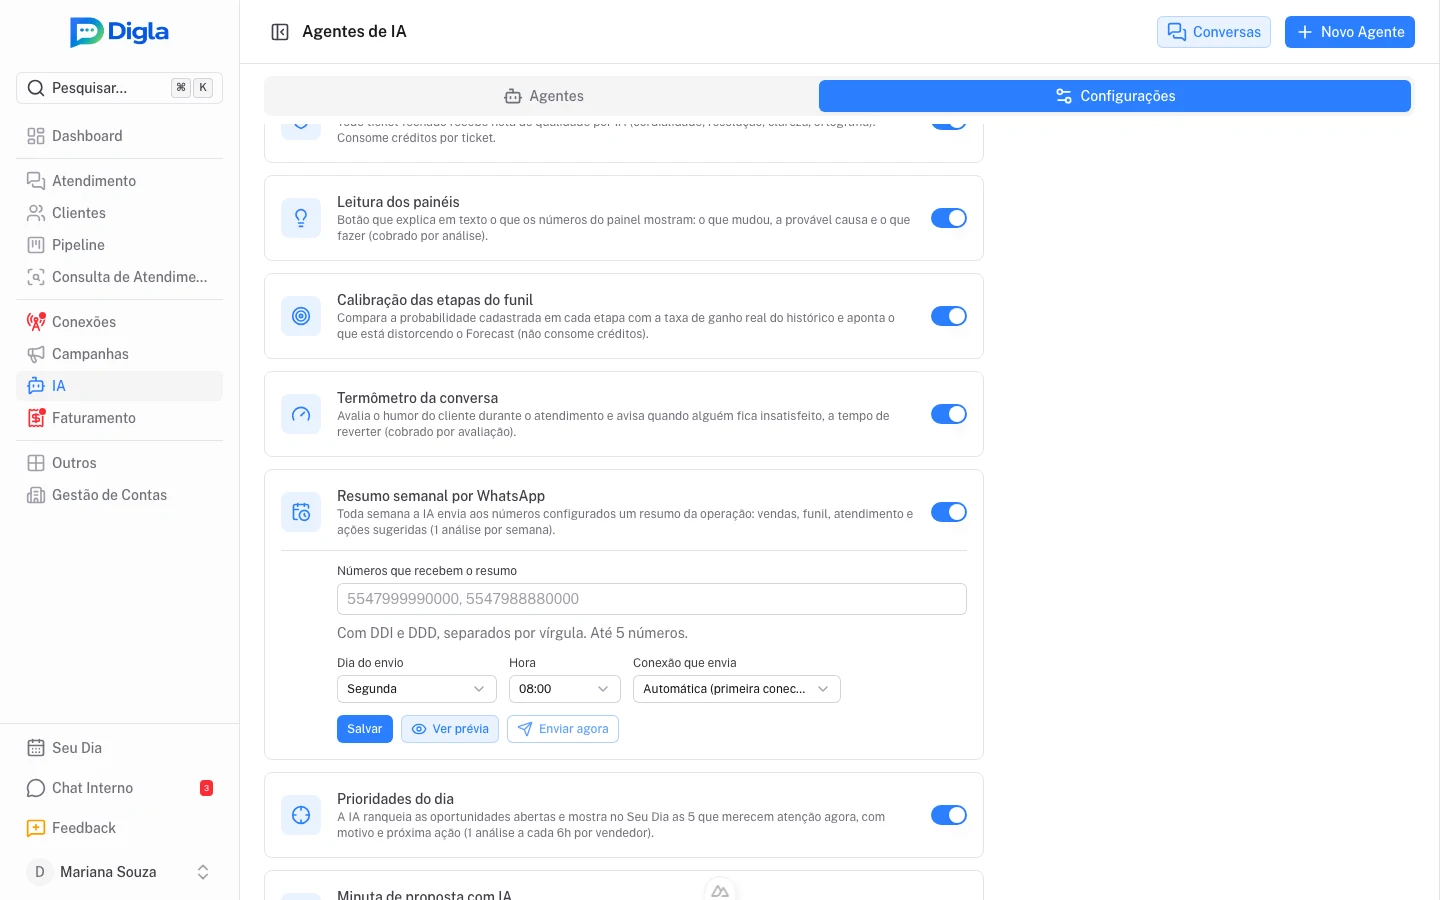1440x900 pixels.
Task: Click Salvar button
Action: pos(365,729)
